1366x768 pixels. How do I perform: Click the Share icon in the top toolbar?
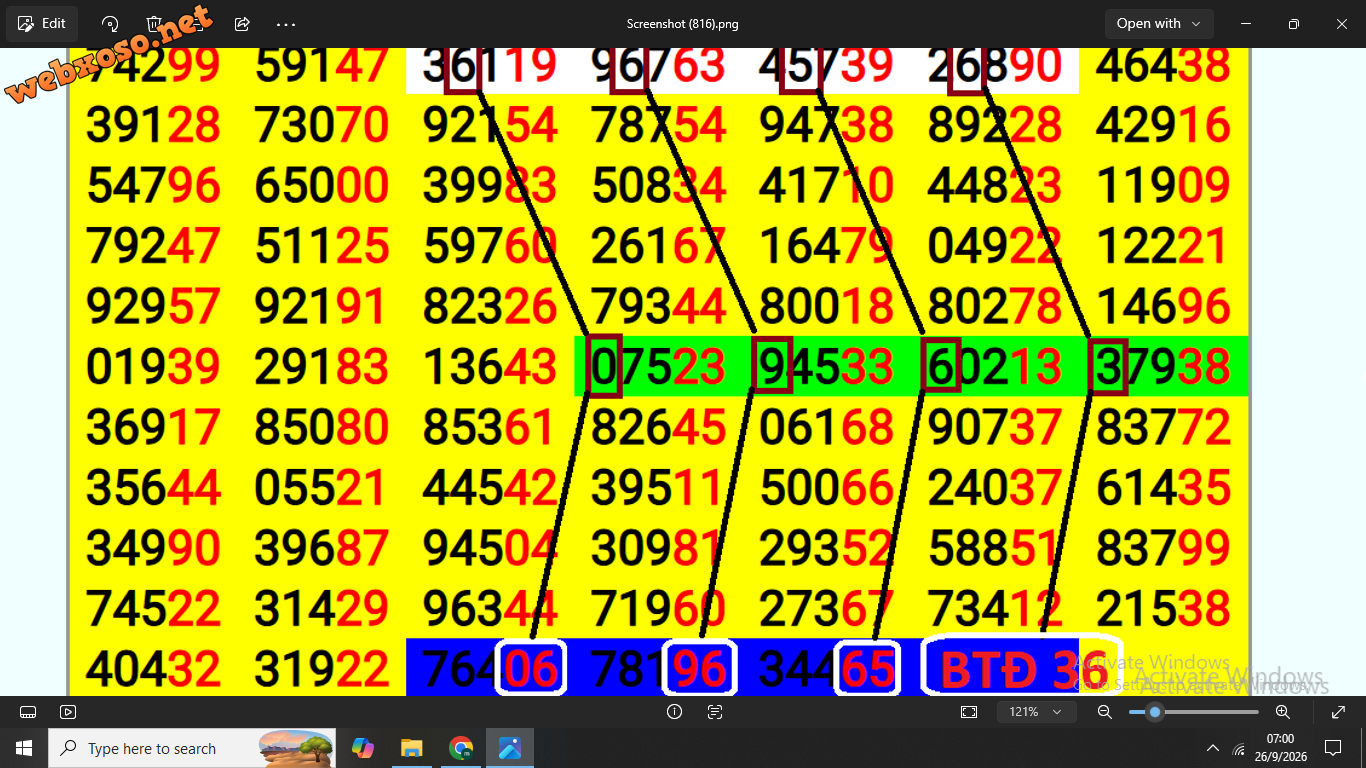[x=242, y=24]
